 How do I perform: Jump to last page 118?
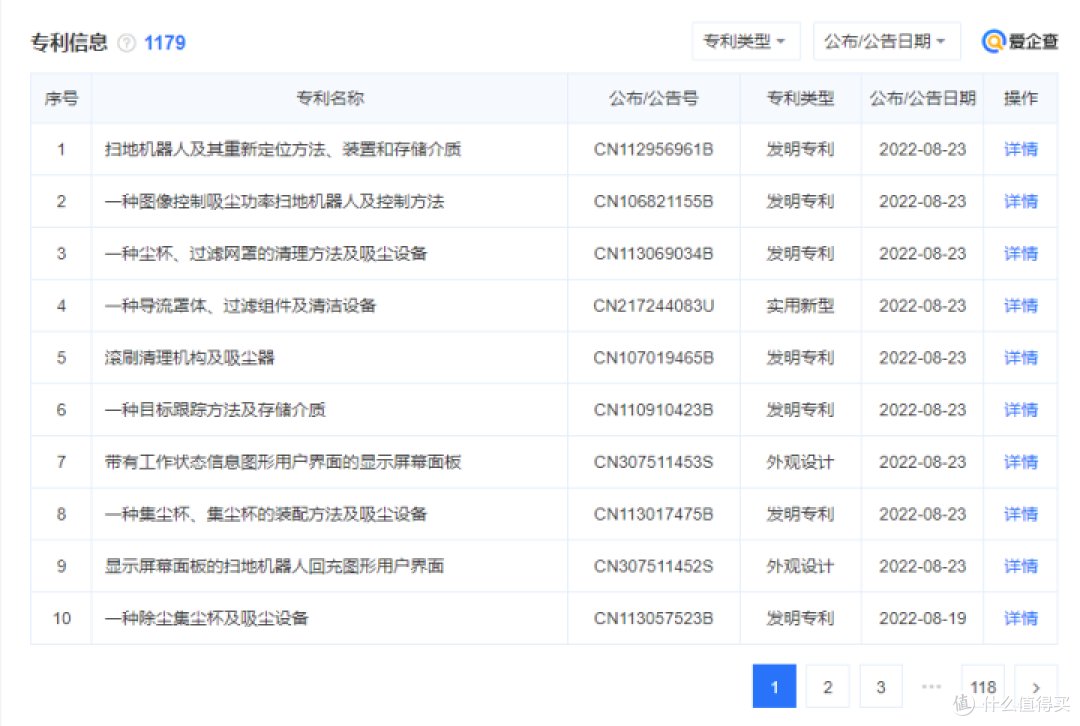point(983,687)
